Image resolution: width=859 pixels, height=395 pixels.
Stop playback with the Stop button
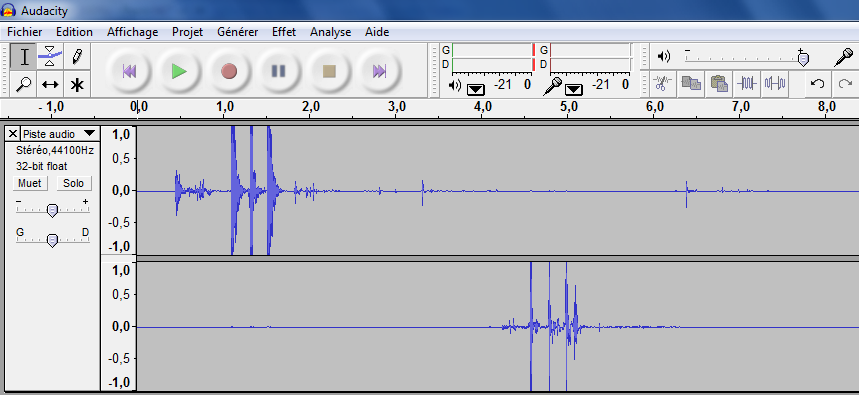329,71
